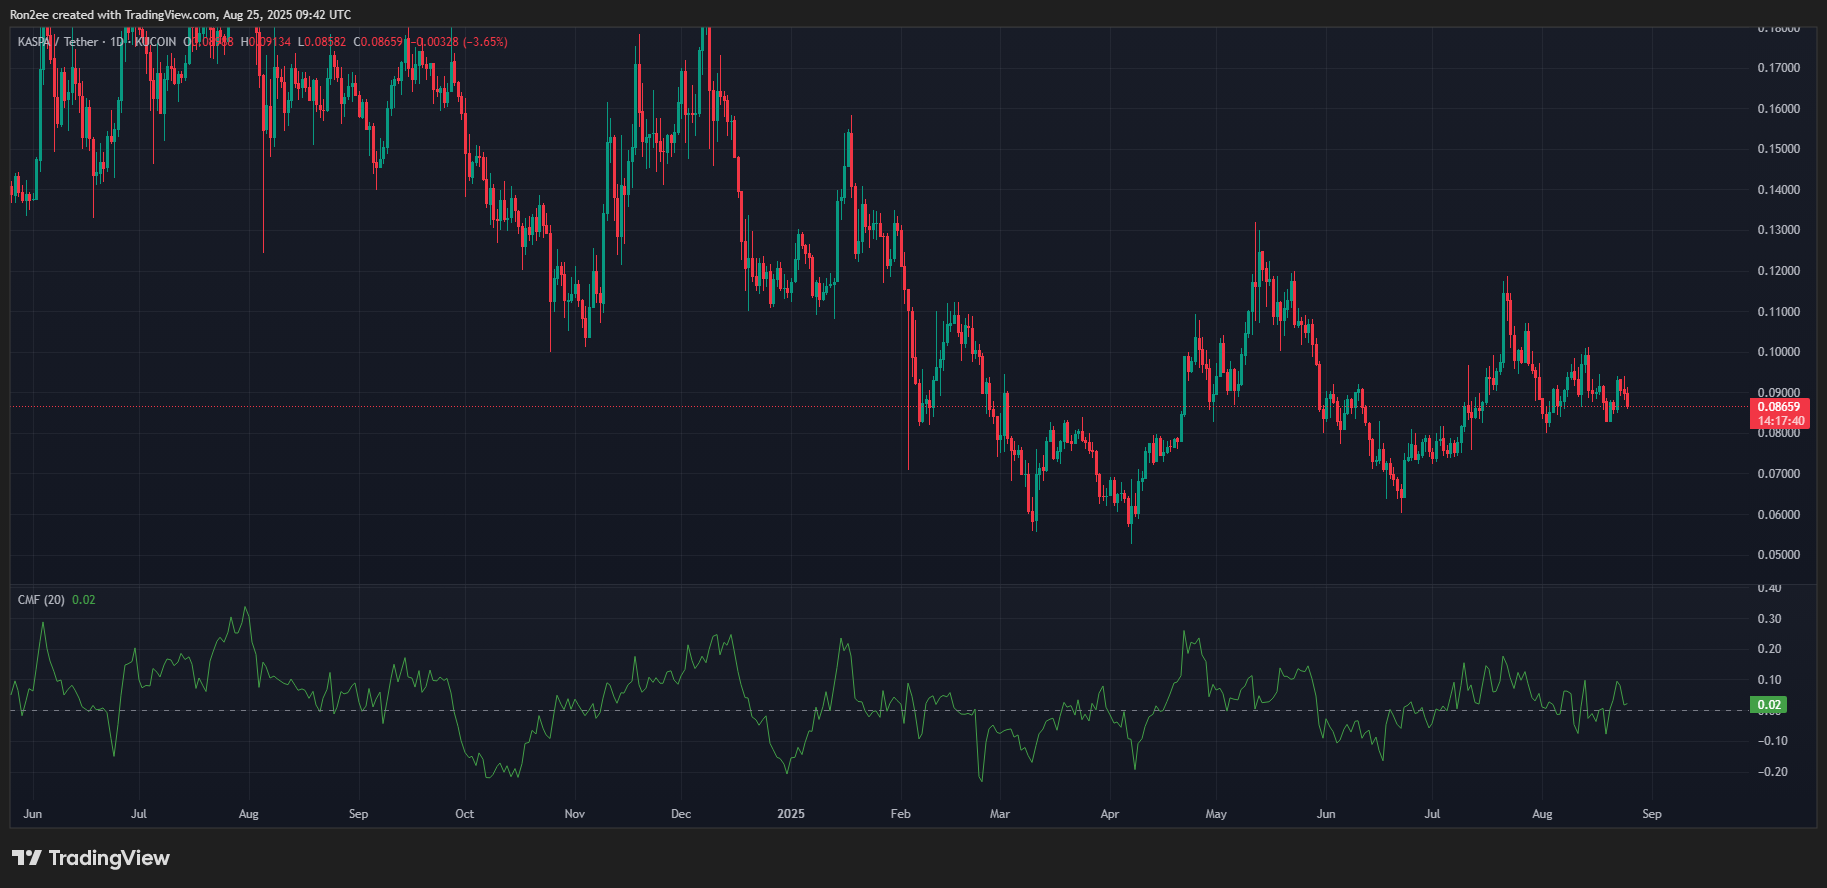Select the Feb label on time axis

901,814
